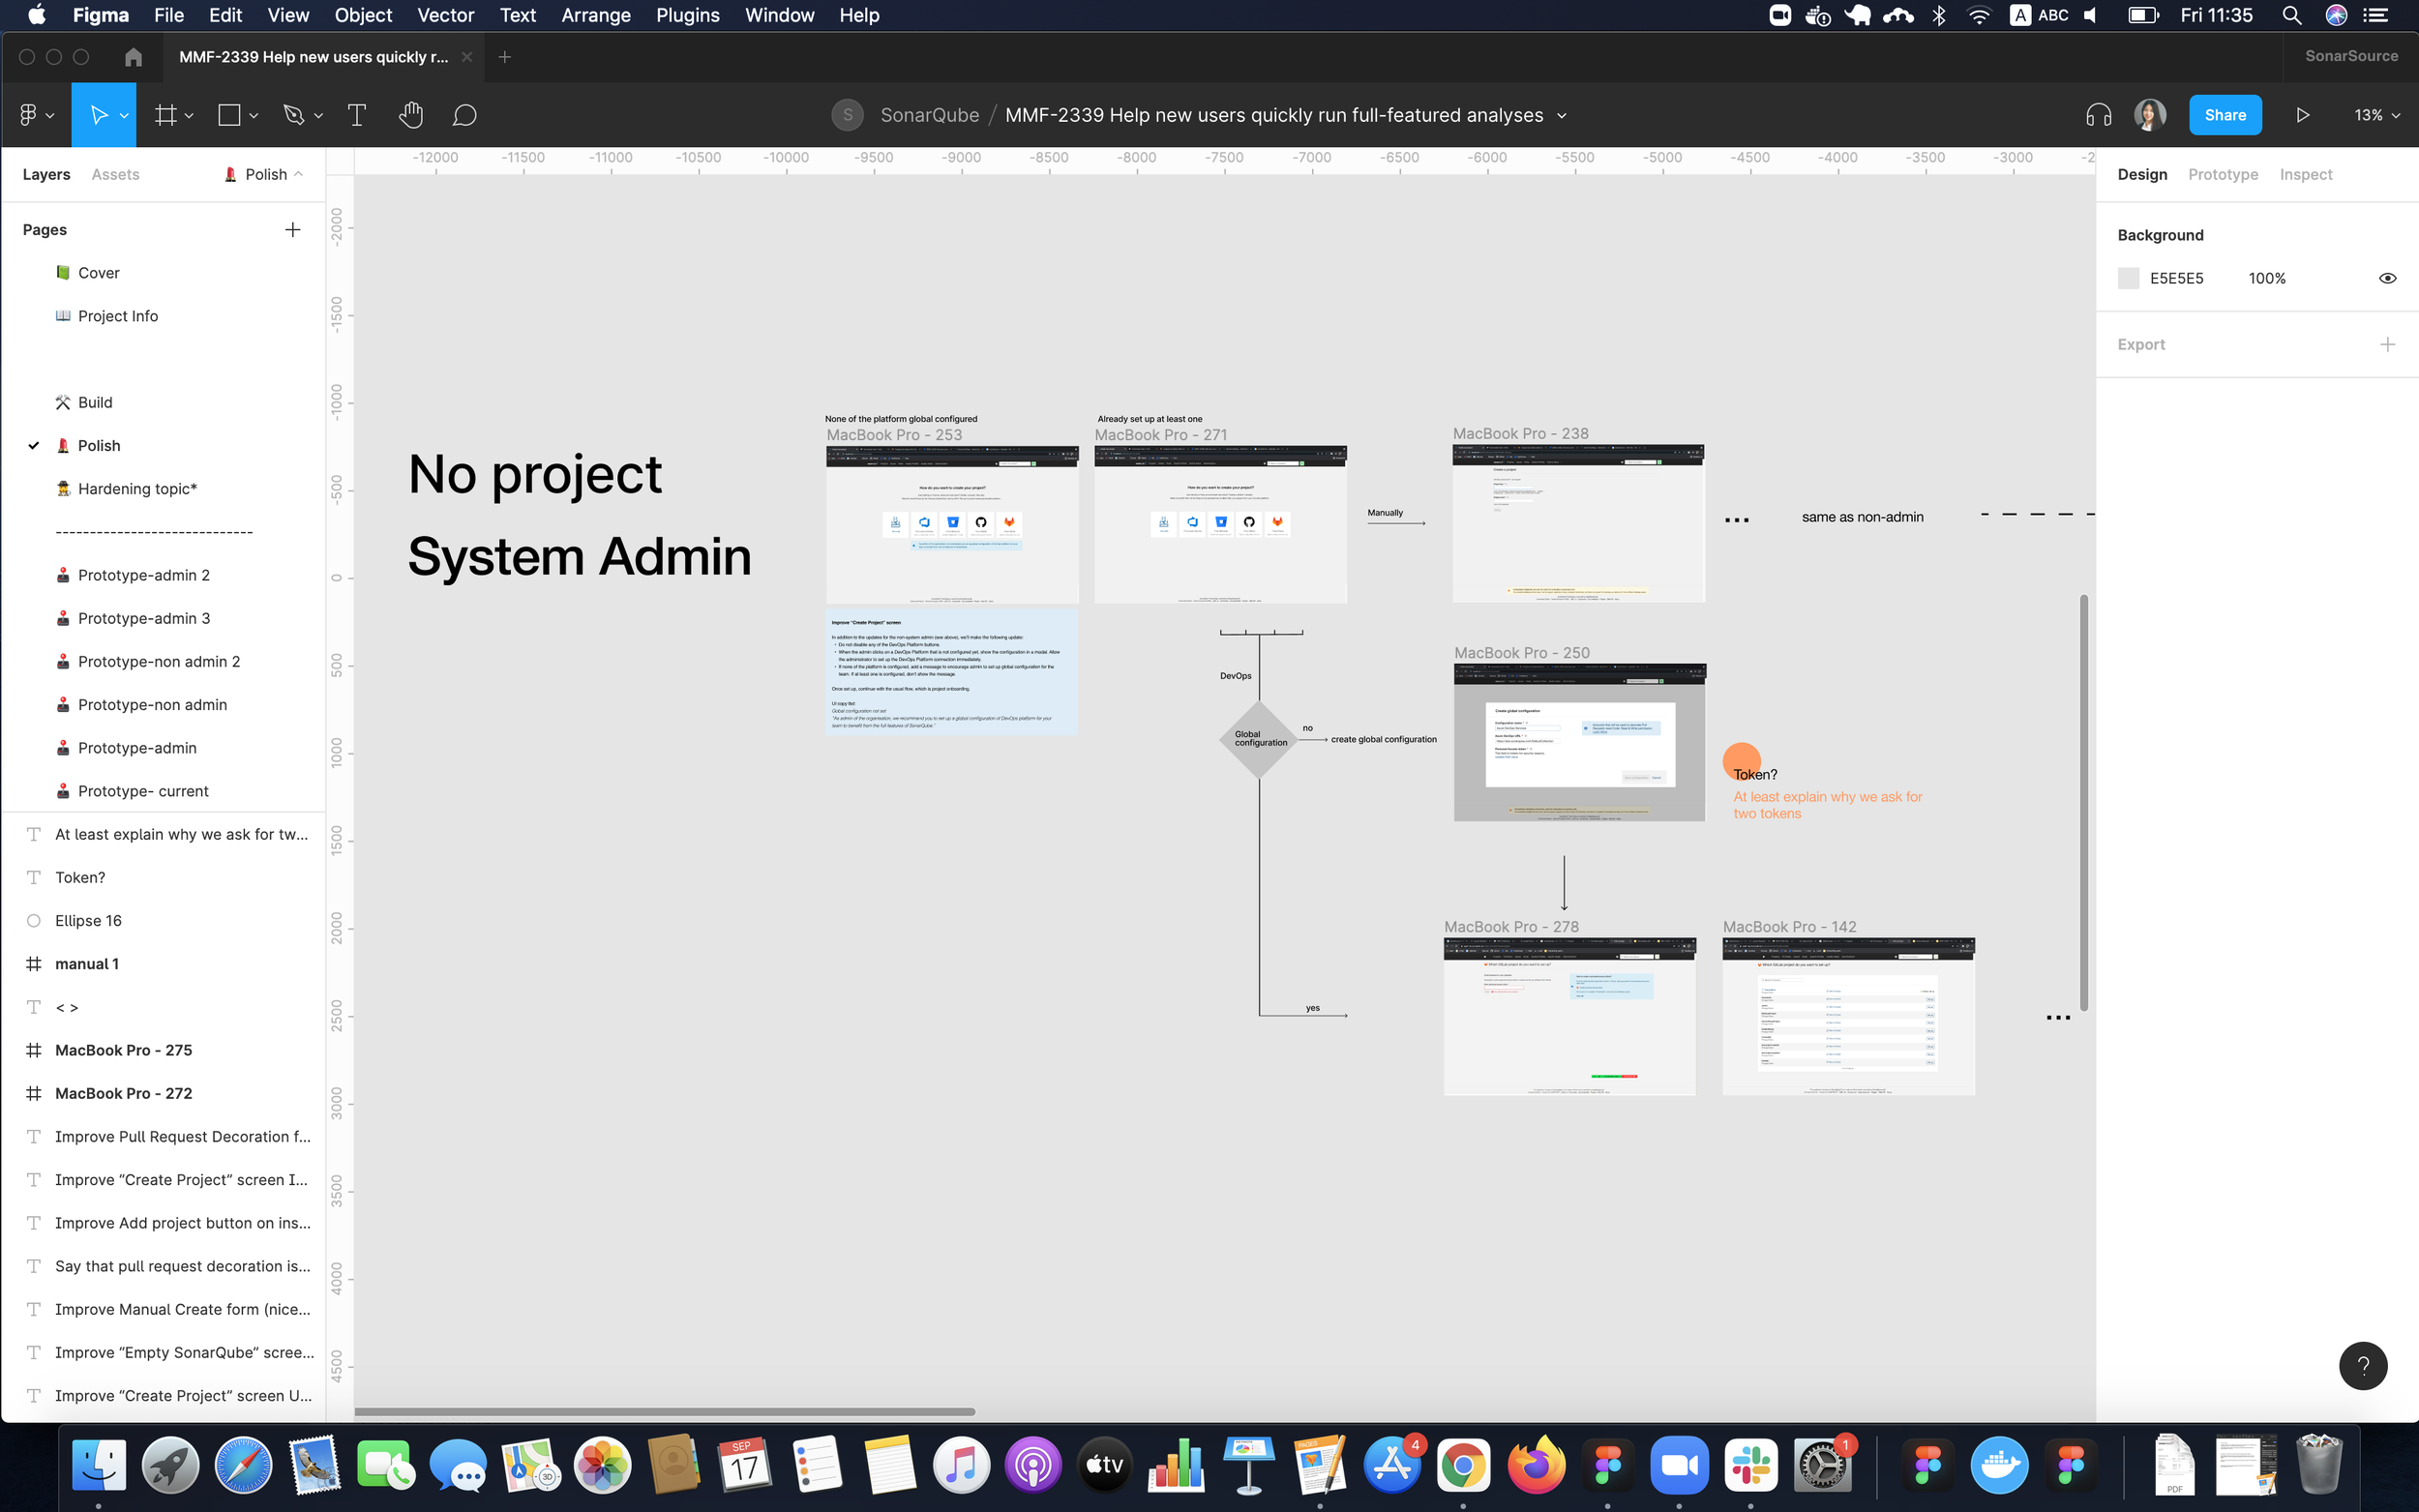Select the Text tool
Viewport: 2419px width, 1512px height.
[356, 115]
